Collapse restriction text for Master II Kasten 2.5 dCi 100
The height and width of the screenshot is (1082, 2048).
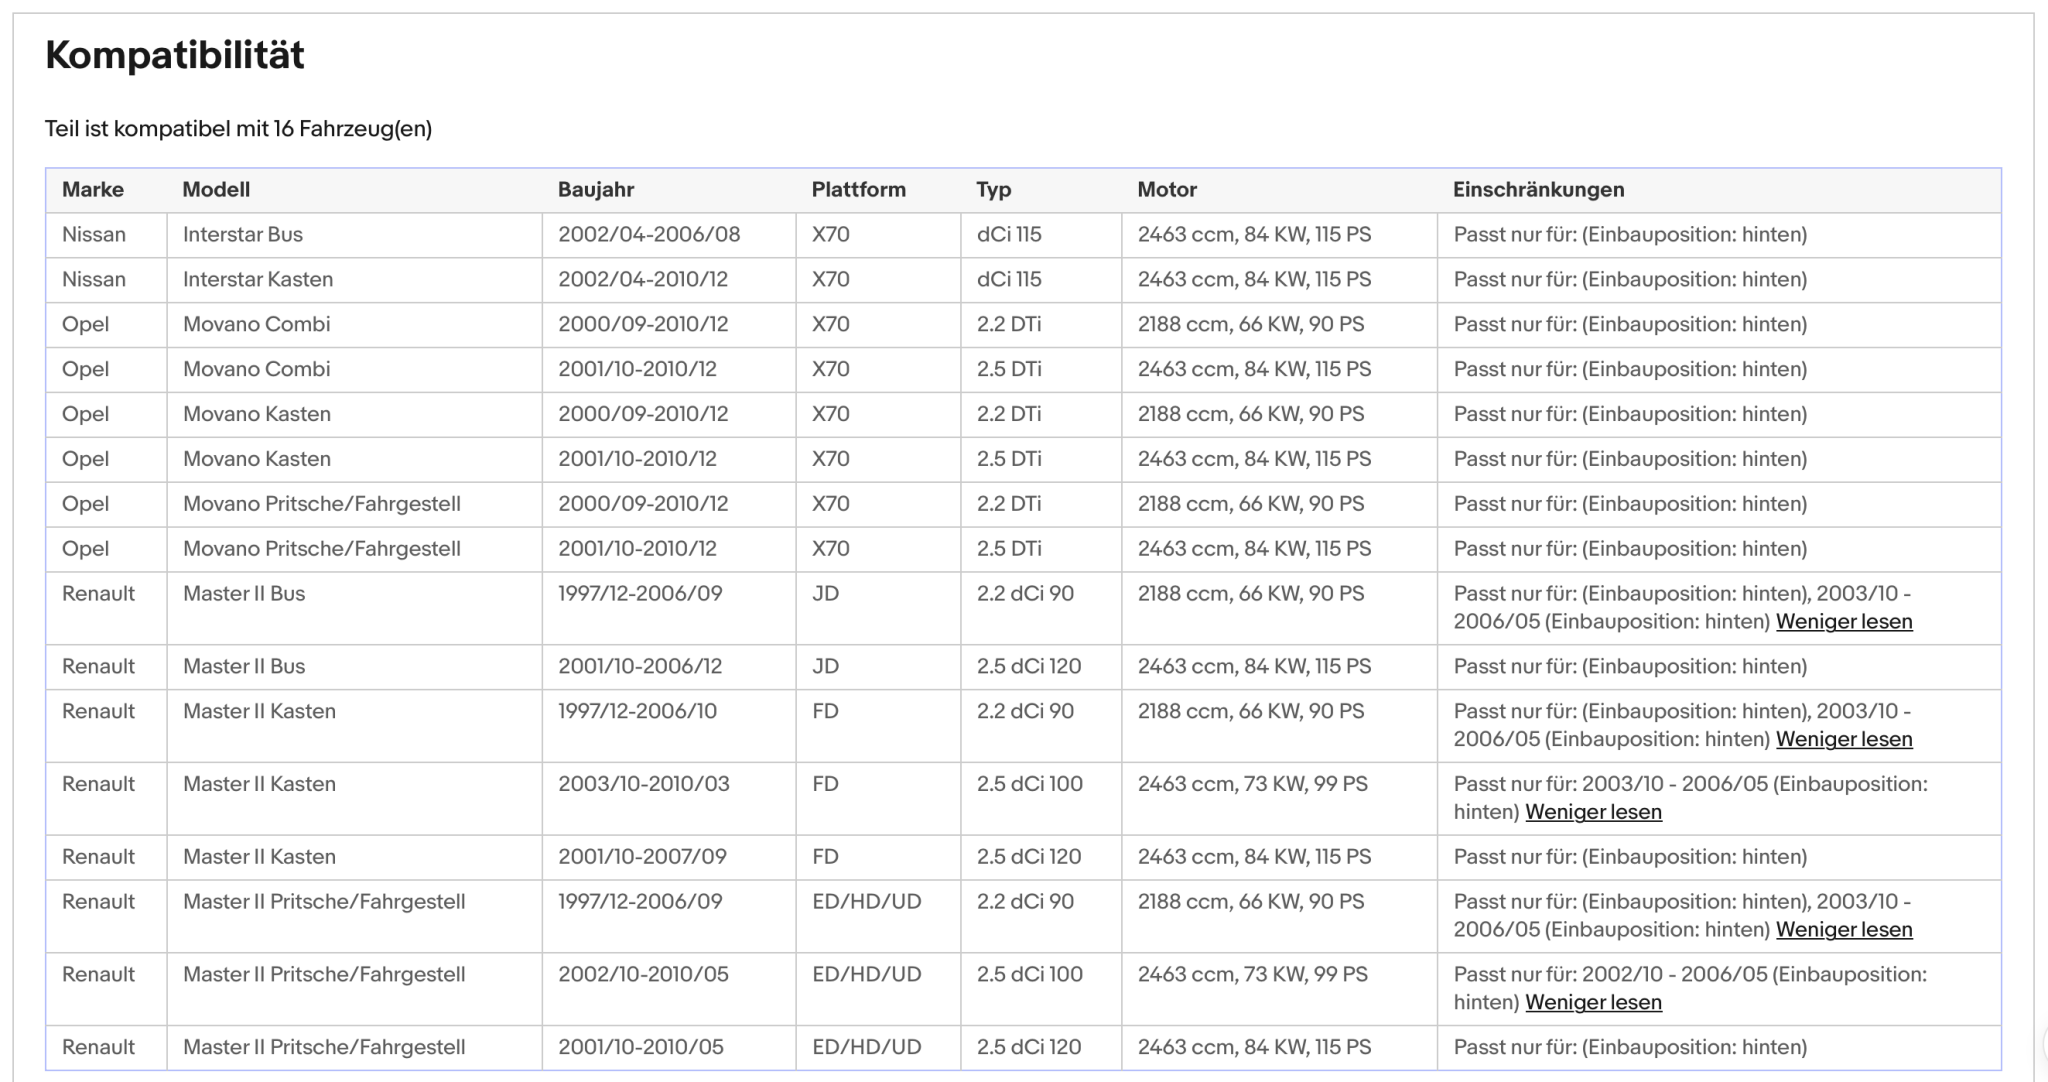(x=1593, y=812)
